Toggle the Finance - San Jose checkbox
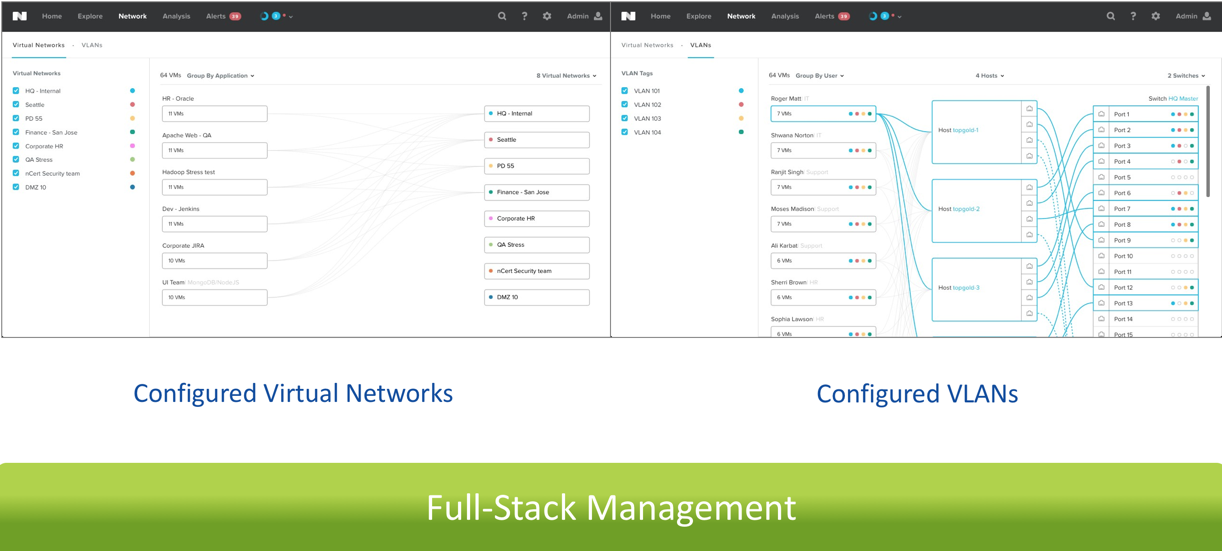This screenshot has height=551, width=1222. [x=16, y=132]
